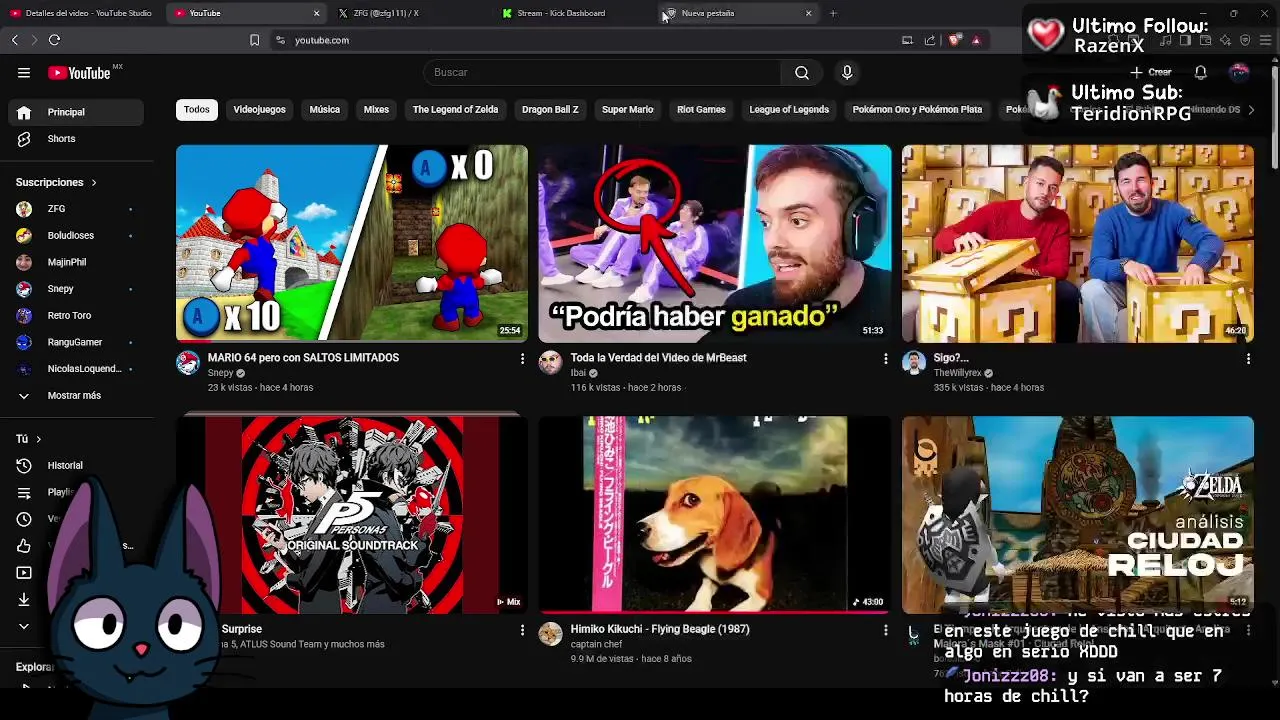
Task: Select the Música filter chip
Action: click(x=324, y=110)
